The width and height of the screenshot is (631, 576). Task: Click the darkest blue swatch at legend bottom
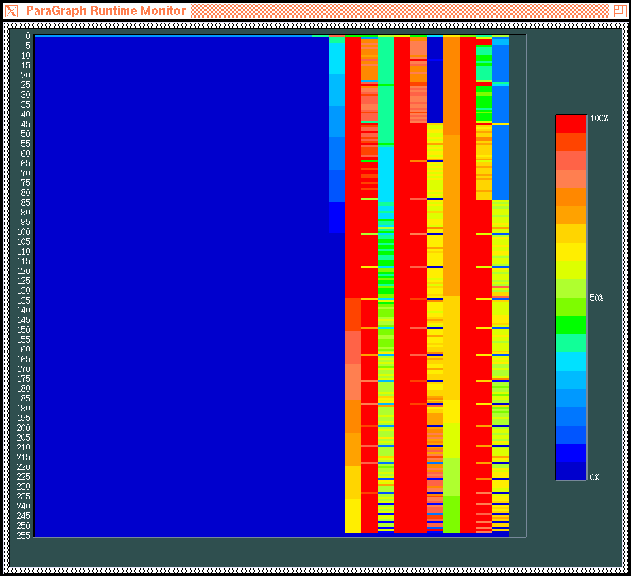pos(570,470)
